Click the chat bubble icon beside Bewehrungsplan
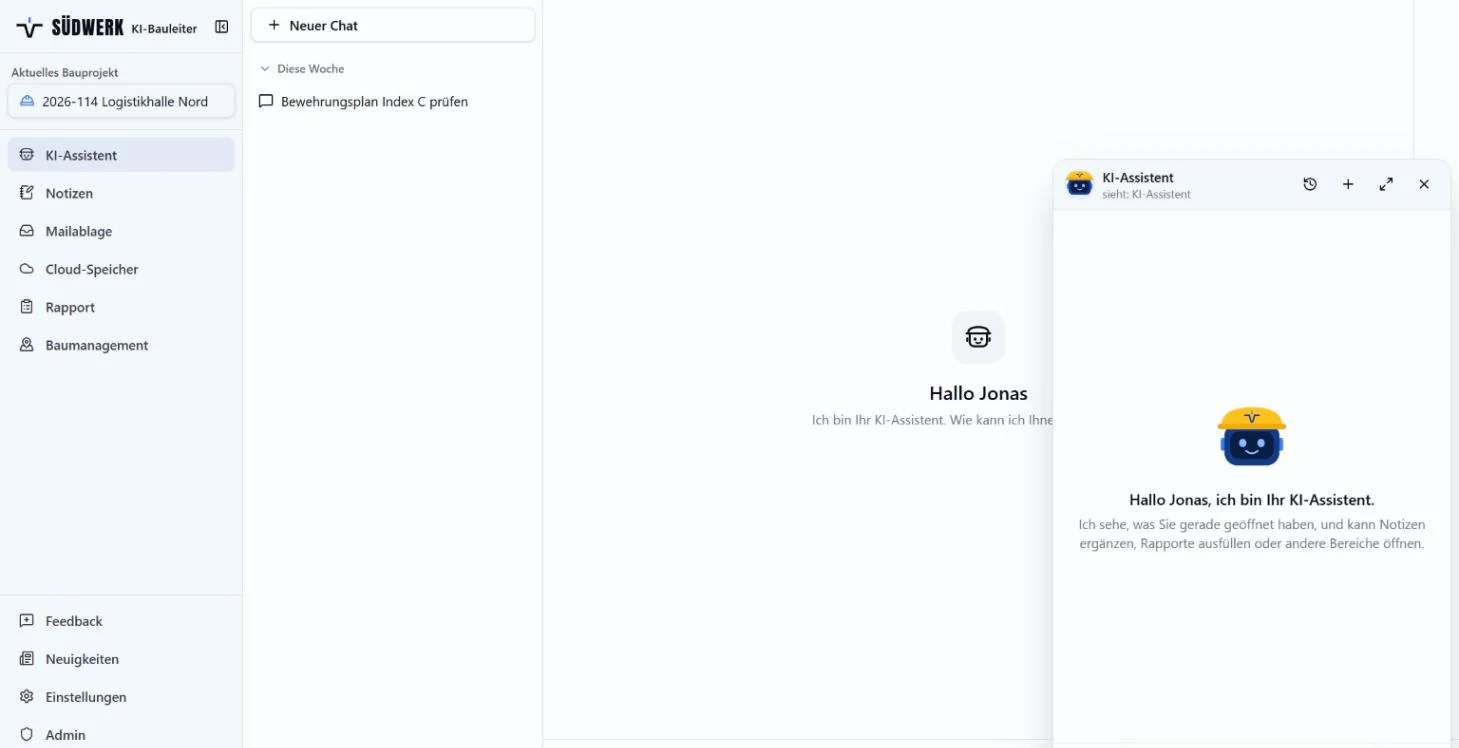The width and height of the screenshot is (1459, 748). click(x=266, y=101)
